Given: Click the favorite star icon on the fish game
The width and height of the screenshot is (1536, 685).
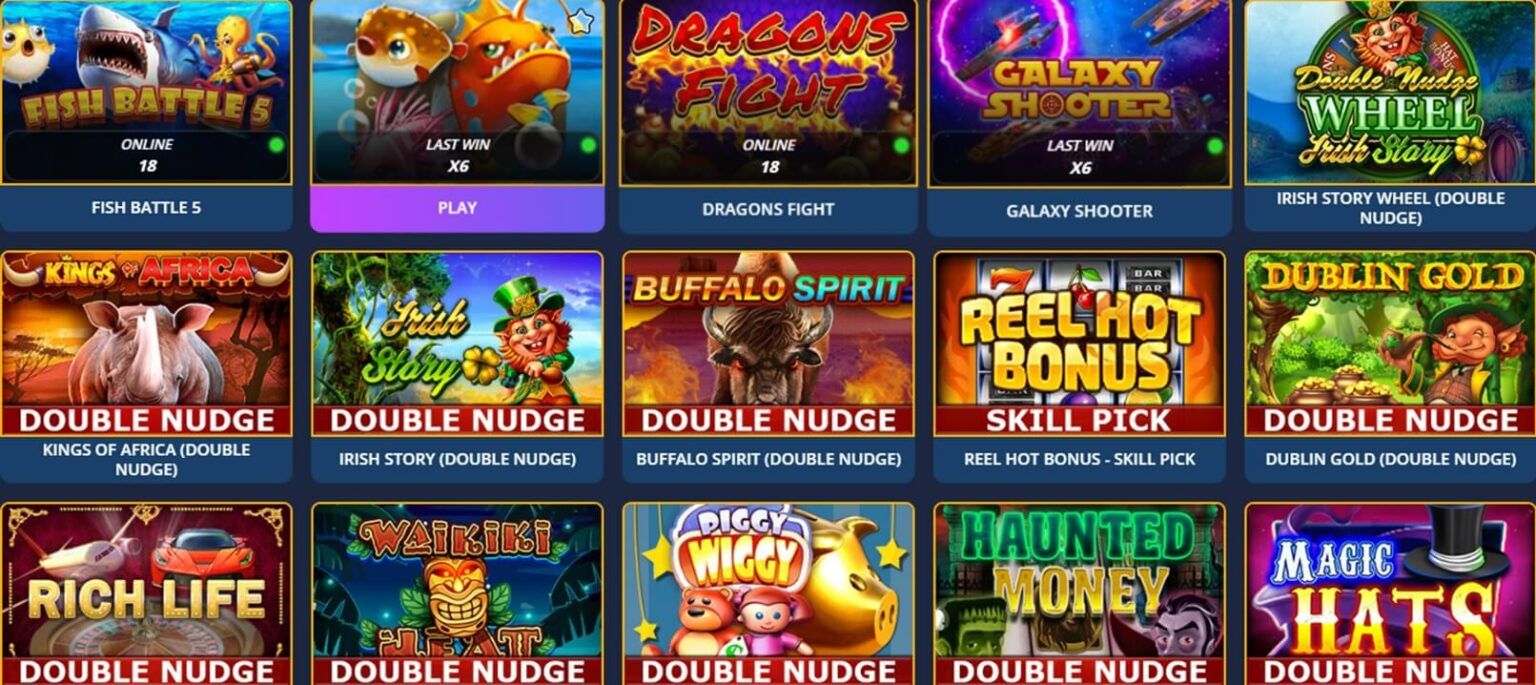Looking at the screenshot, I should tap(581, 20).
